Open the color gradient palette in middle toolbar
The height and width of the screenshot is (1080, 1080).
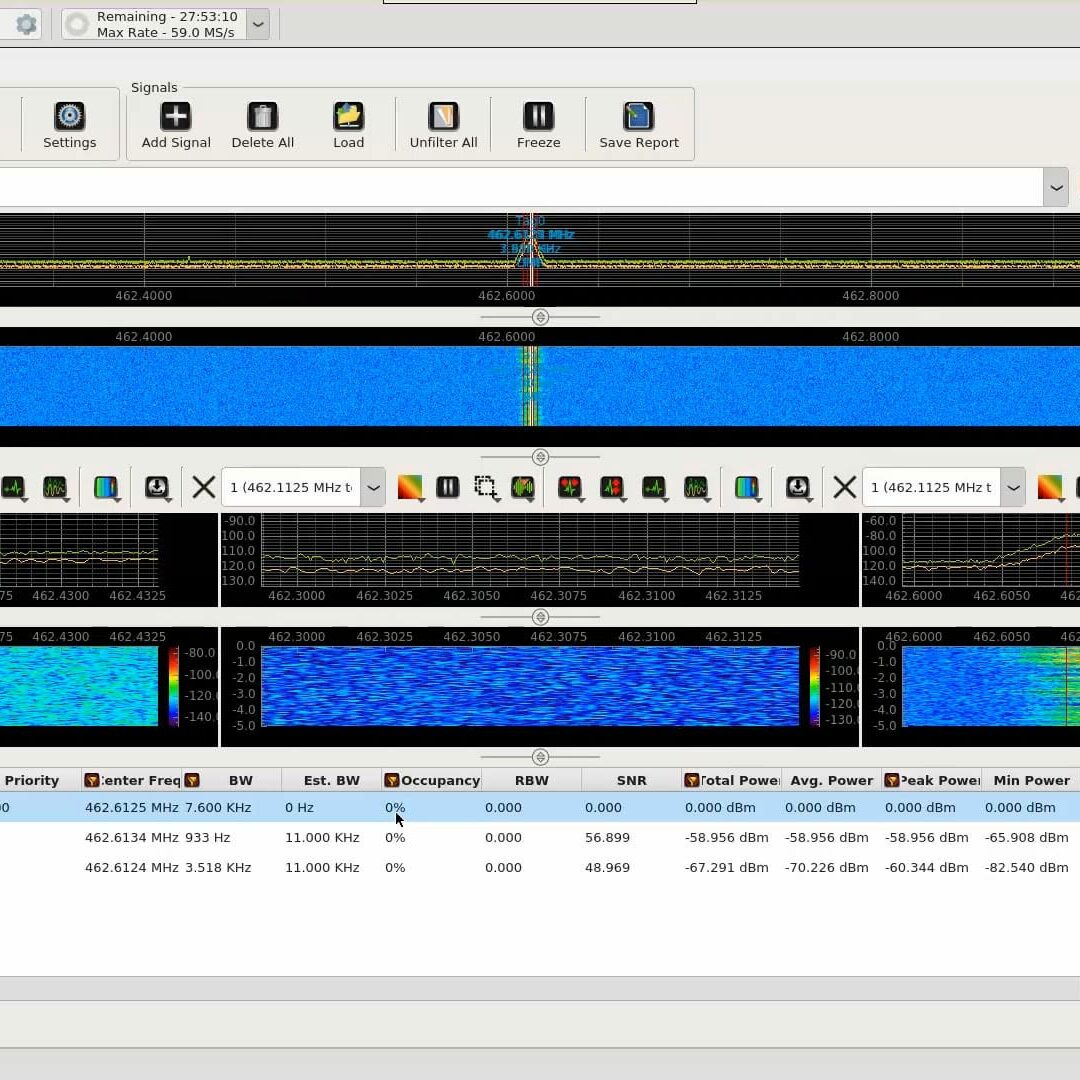(x=409, y=487)
